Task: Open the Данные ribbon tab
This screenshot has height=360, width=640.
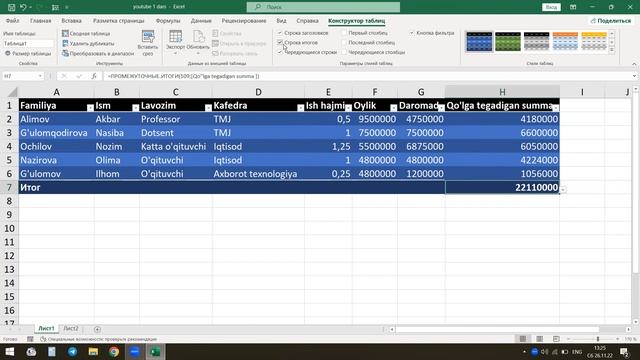Action: pos(201,21)
